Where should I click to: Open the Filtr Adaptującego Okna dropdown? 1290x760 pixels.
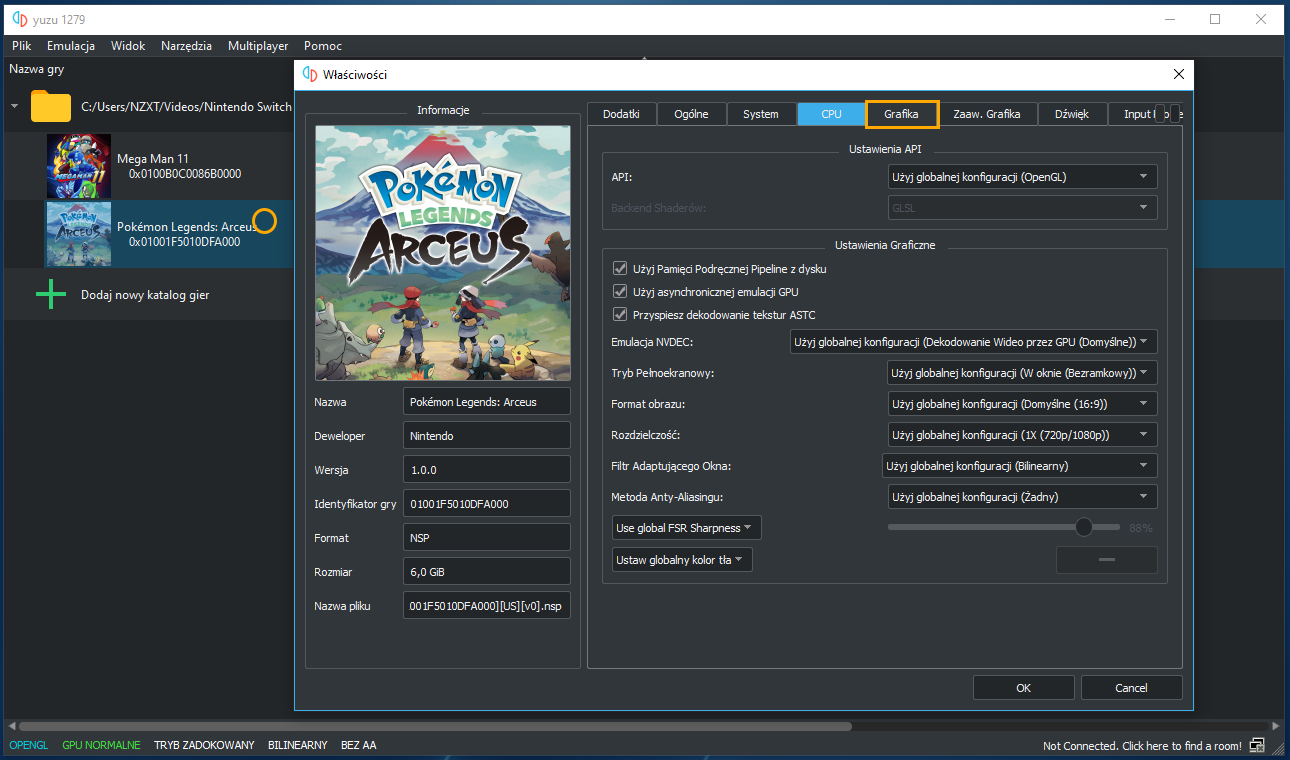tap(1019, 466)
